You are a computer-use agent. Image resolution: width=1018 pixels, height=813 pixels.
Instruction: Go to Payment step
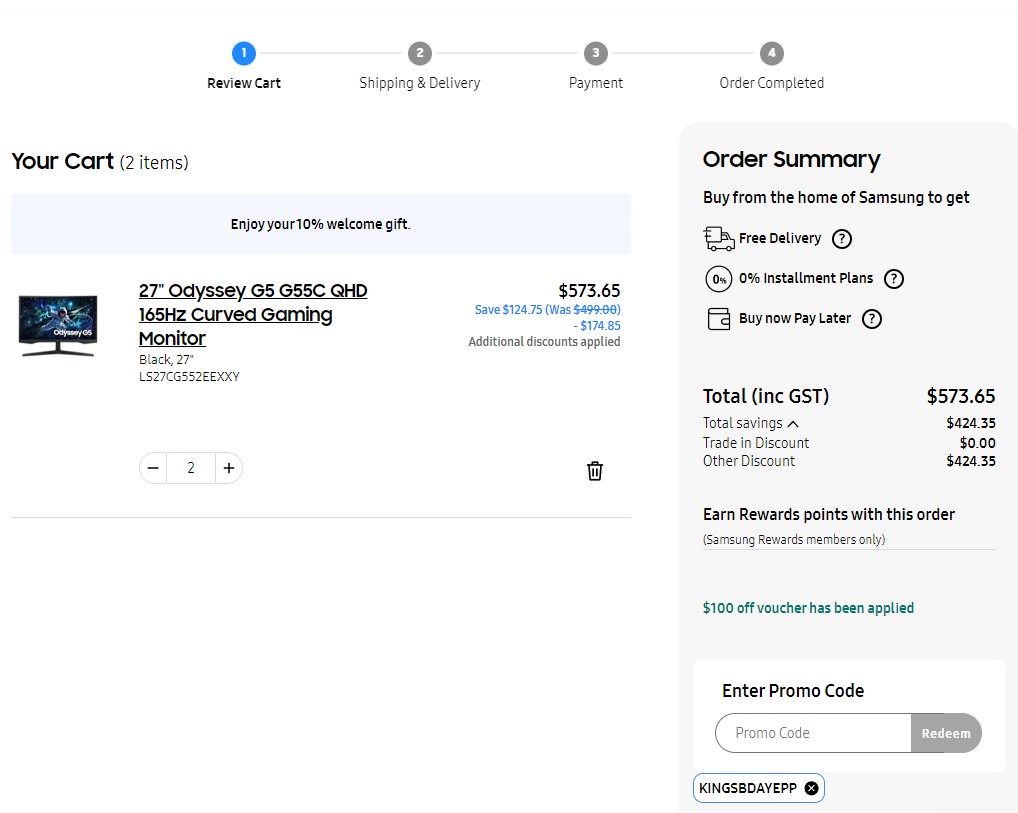point(596,53)
